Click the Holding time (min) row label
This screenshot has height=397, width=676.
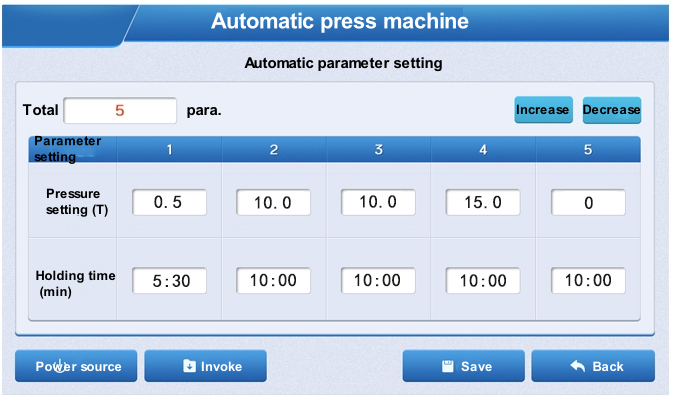75,284
